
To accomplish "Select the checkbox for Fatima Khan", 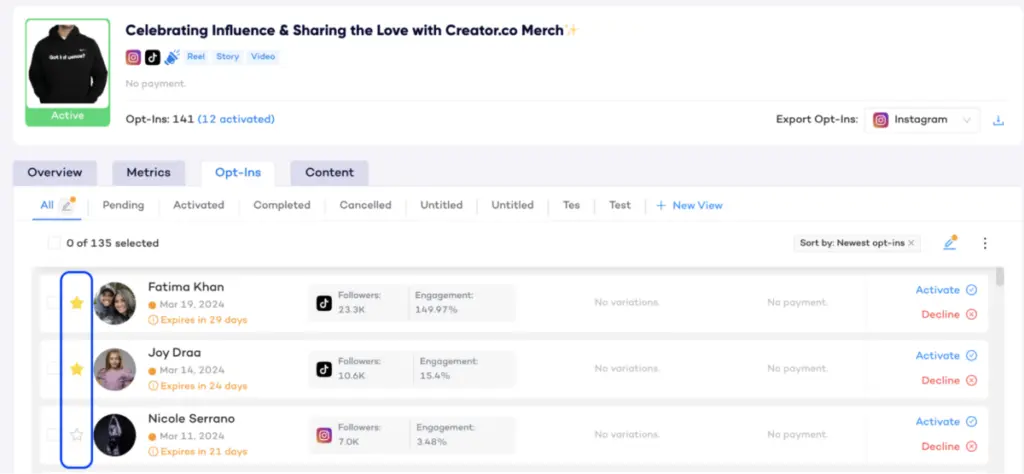I will pos(52,303).
